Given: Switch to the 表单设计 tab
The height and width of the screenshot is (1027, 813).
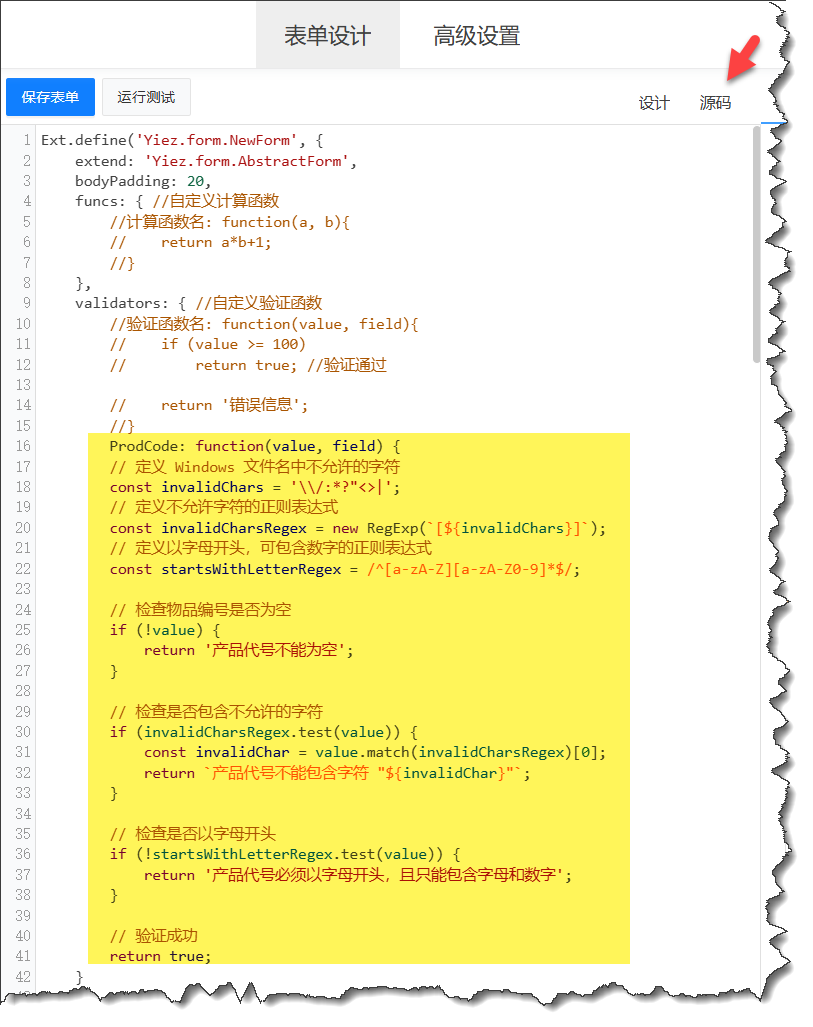Looking at the screenshot, I should (327, 36).
